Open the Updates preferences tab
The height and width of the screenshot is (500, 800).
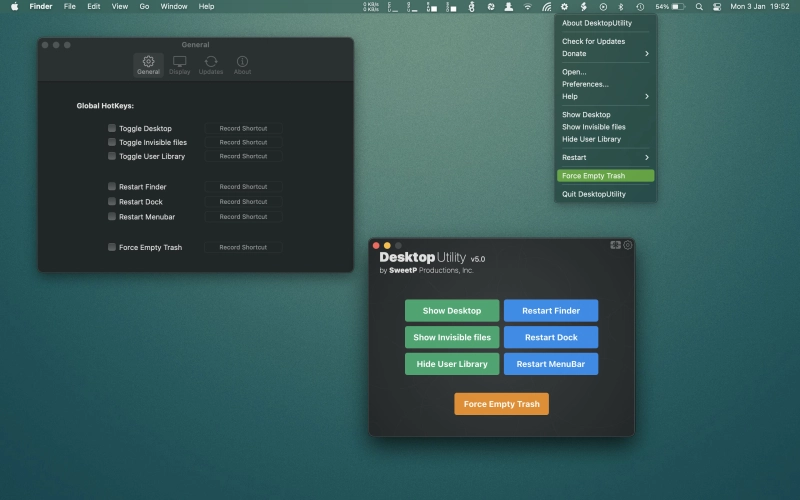pyautogui.click(x=211, y=65)
